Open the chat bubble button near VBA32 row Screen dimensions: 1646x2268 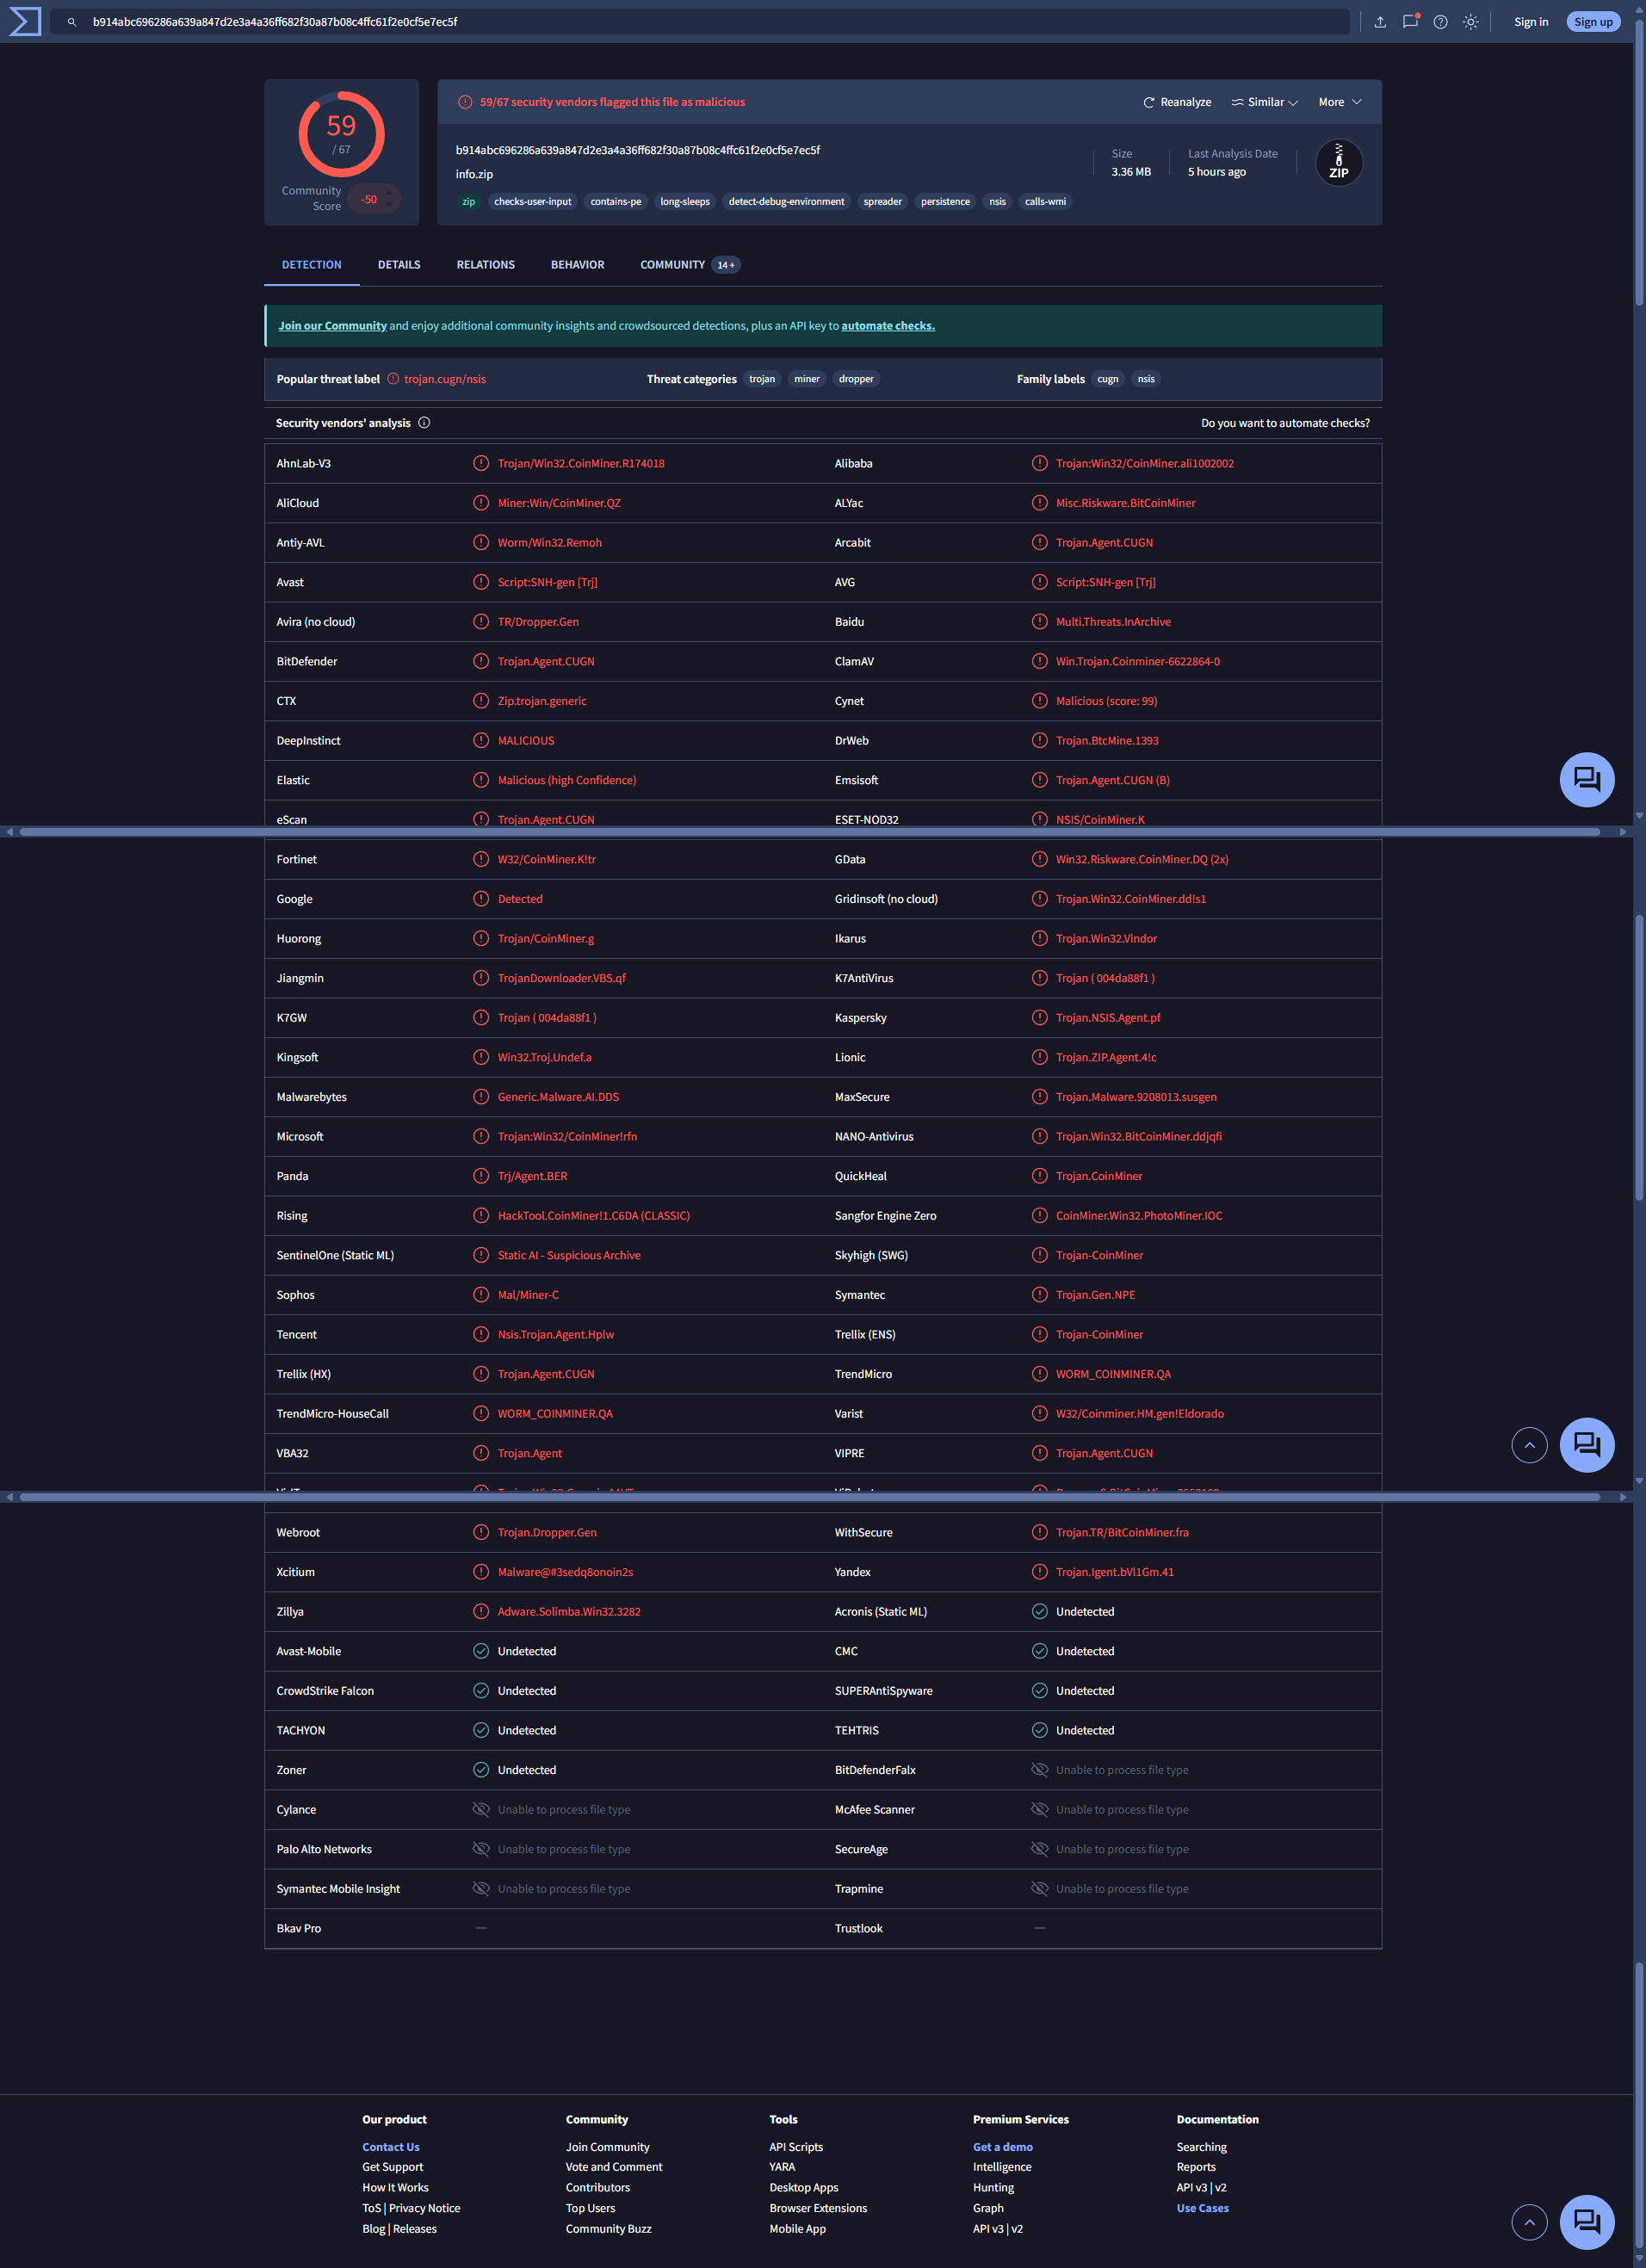coord(1587,1444)
